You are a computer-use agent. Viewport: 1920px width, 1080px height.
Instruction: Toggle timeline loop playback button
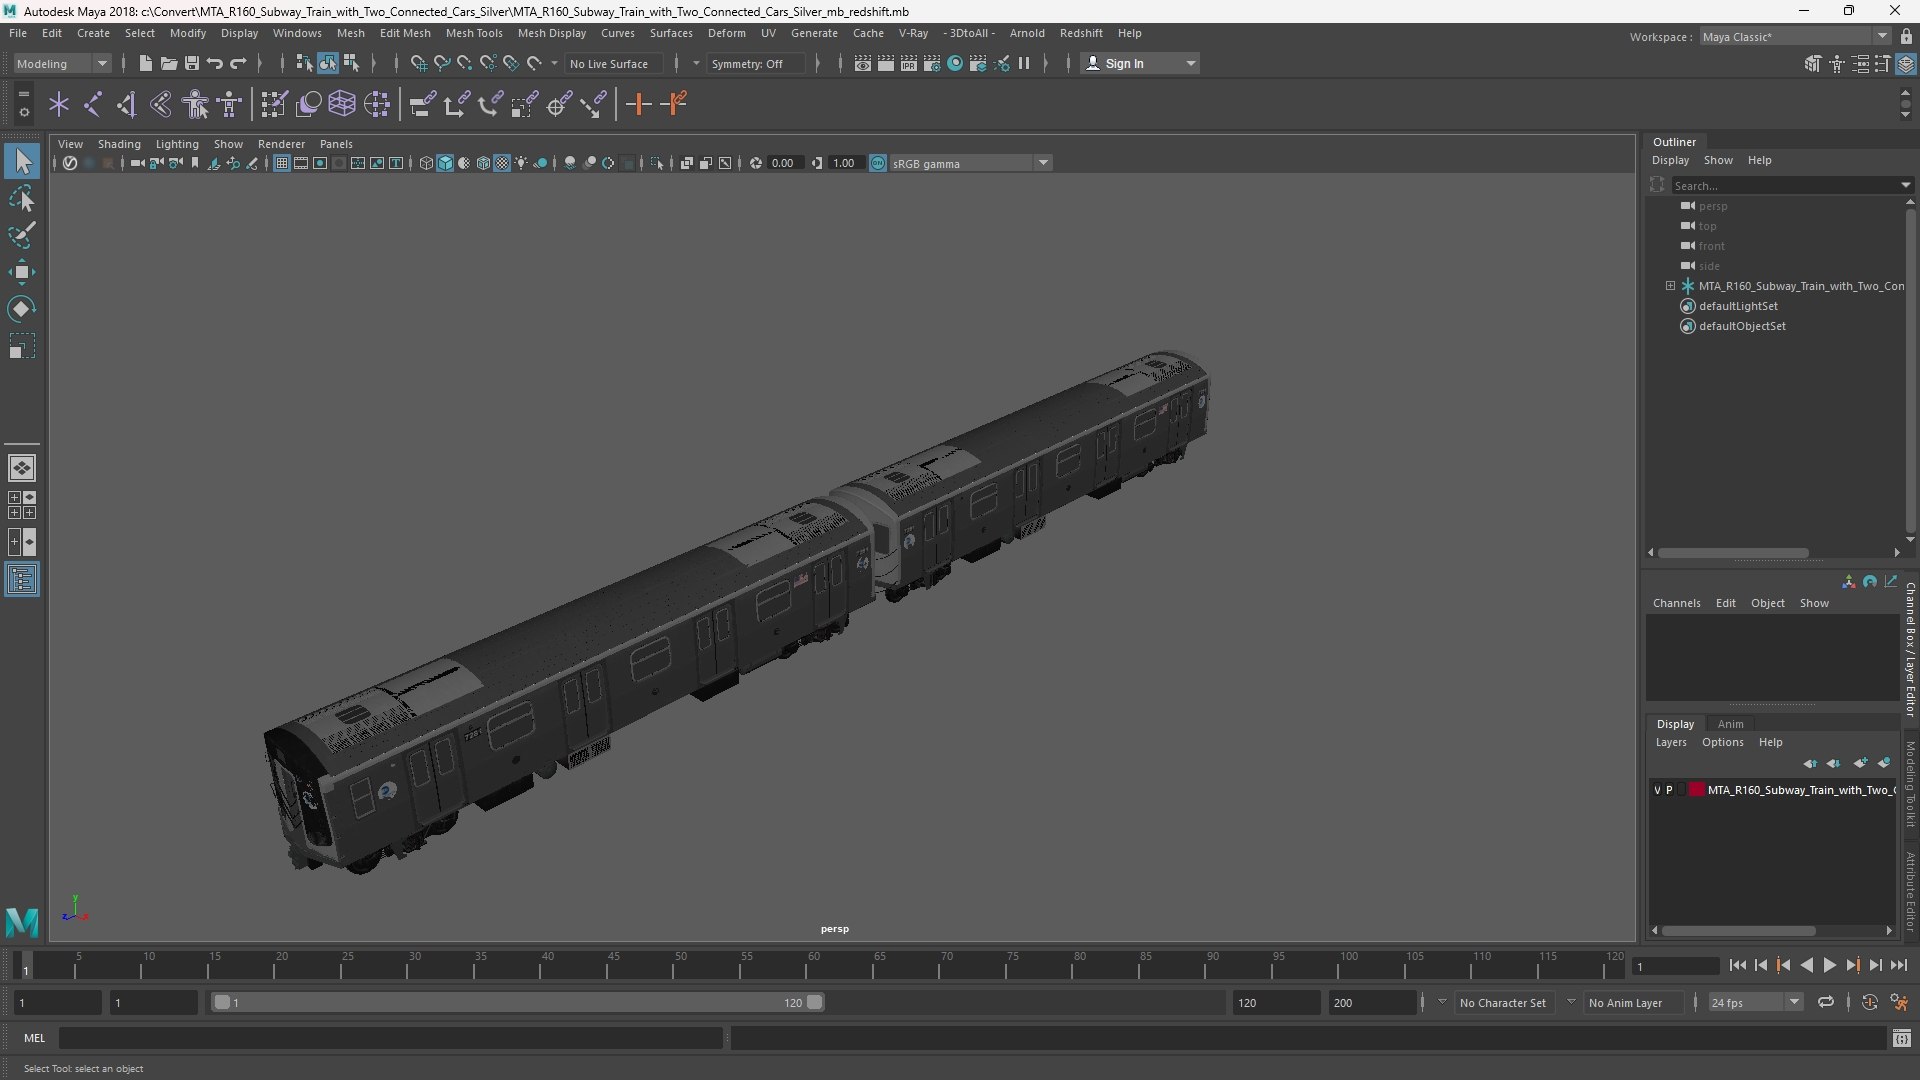pos(1826,1002)
